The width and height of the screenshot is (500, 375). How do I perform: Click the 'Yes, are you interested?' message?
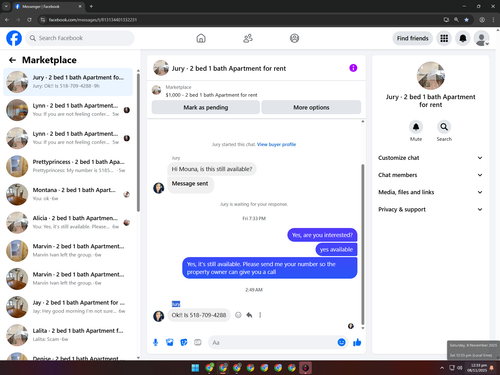[322, 235]
